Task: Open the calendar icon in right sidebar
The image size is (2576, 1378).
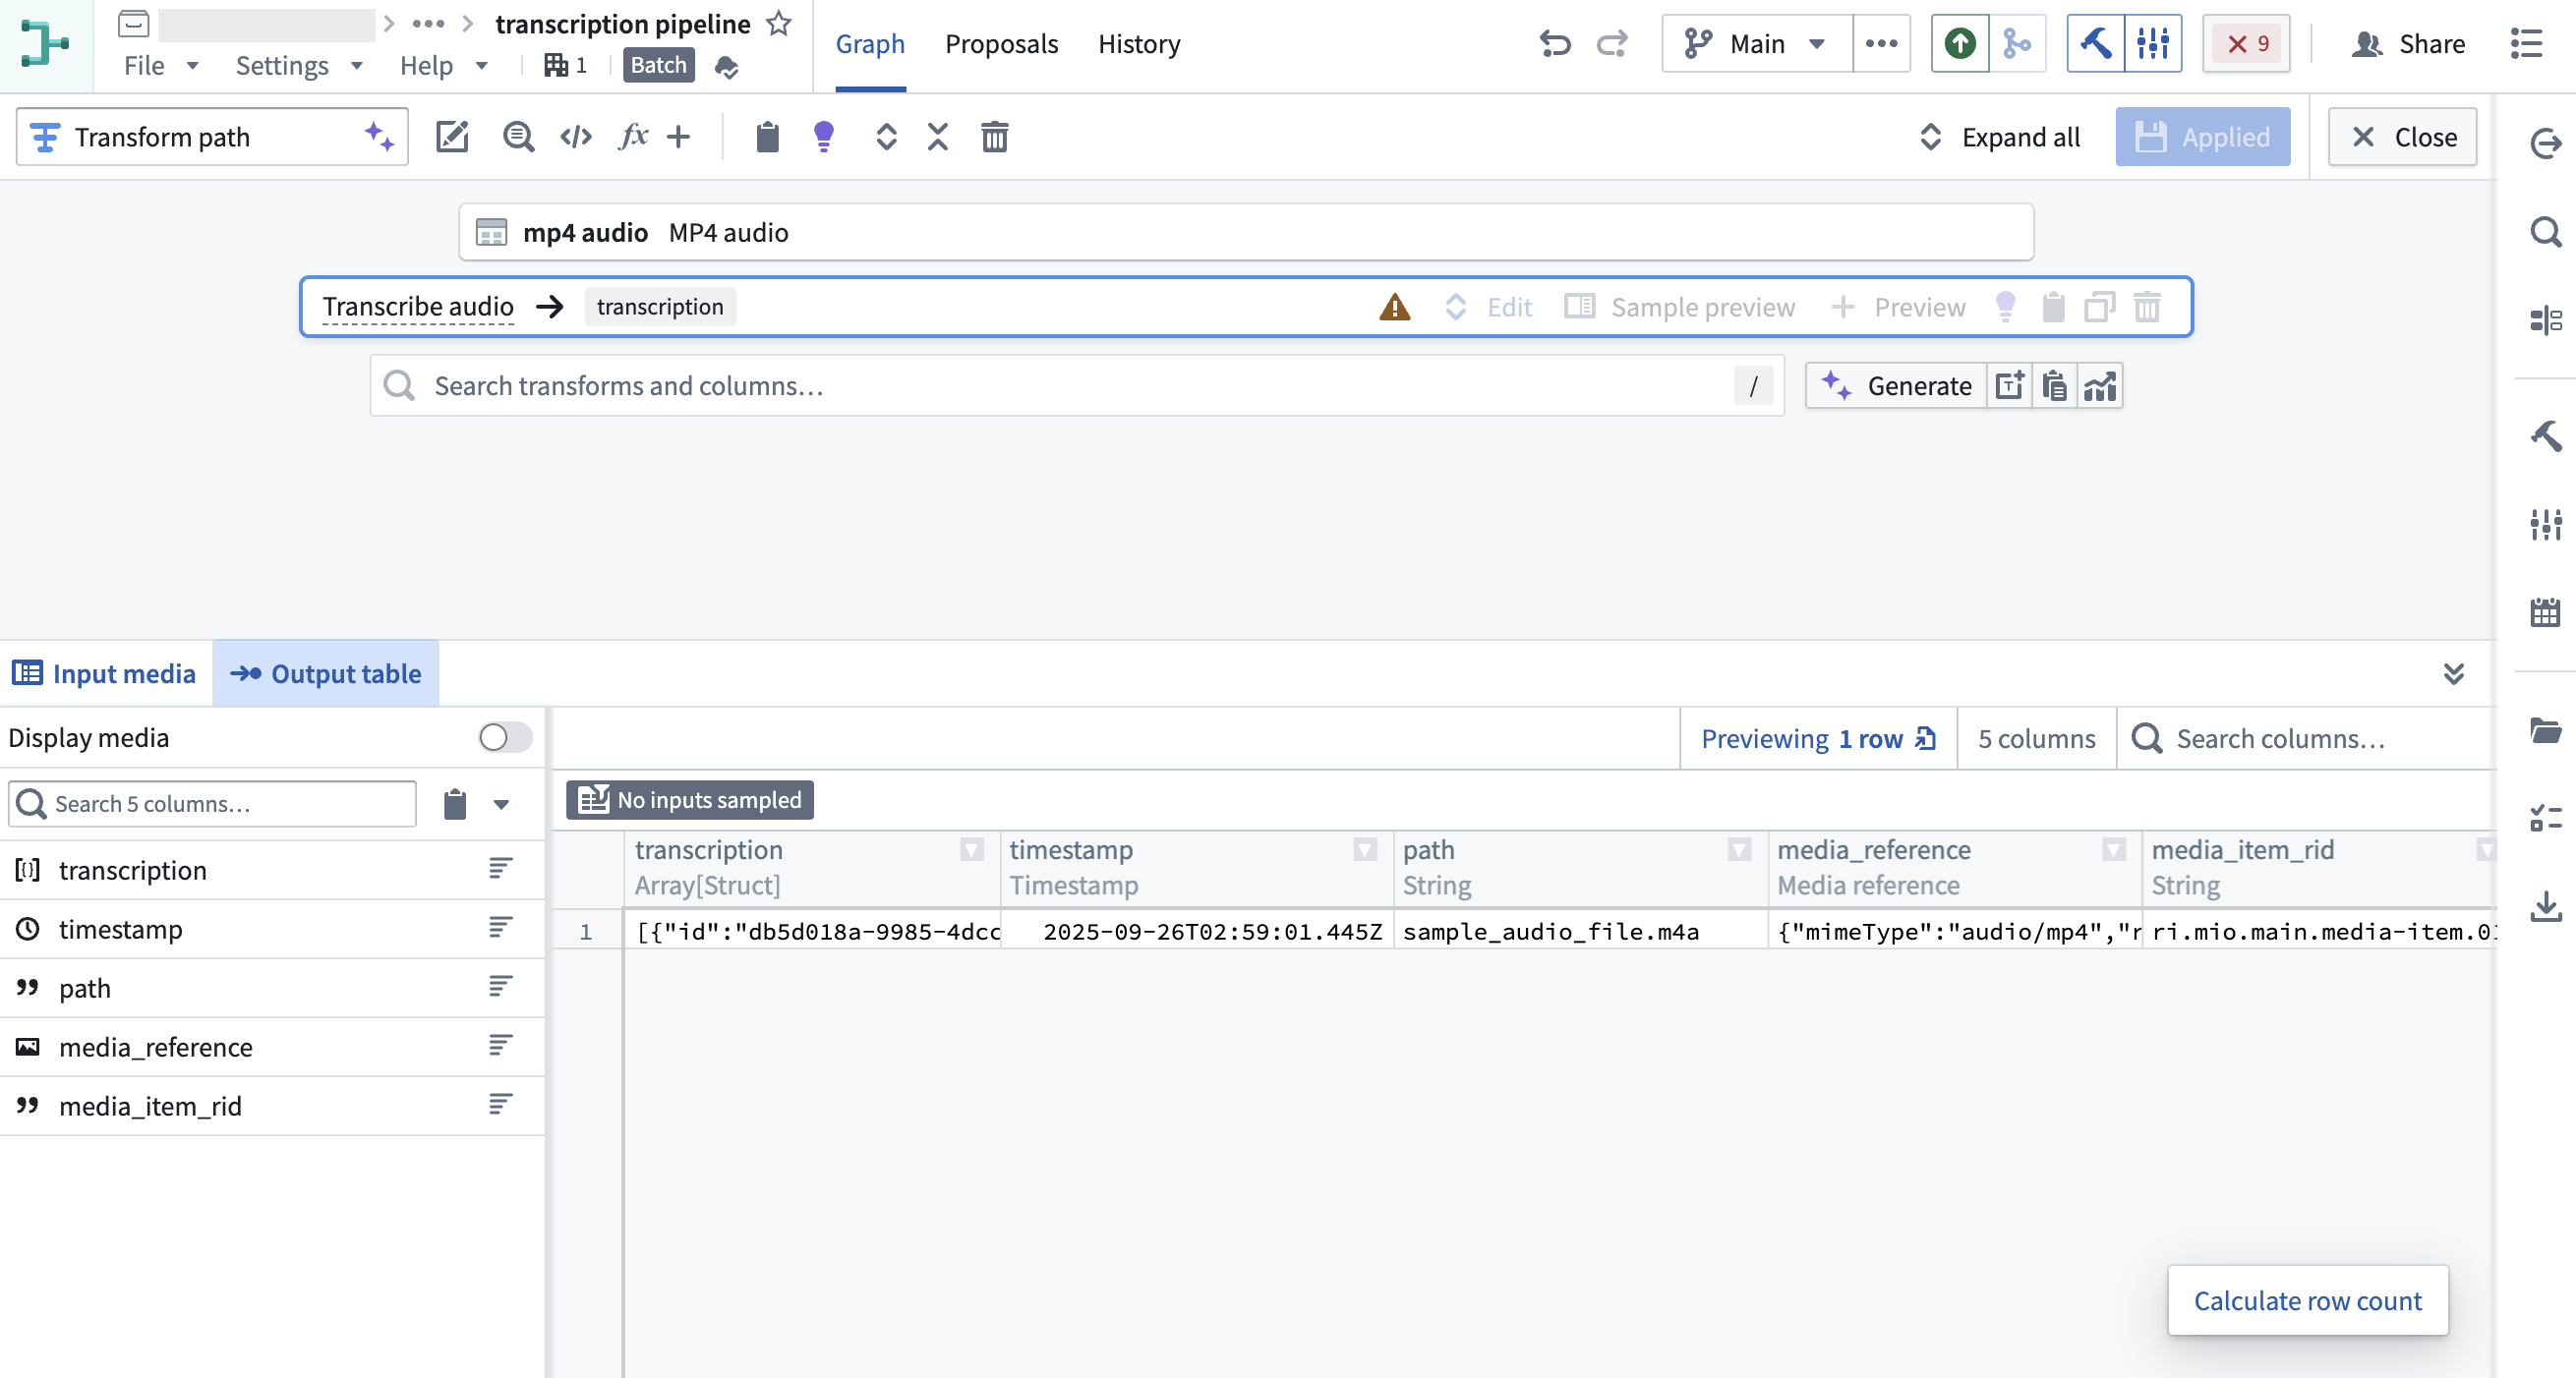Action: [2545, 612]
